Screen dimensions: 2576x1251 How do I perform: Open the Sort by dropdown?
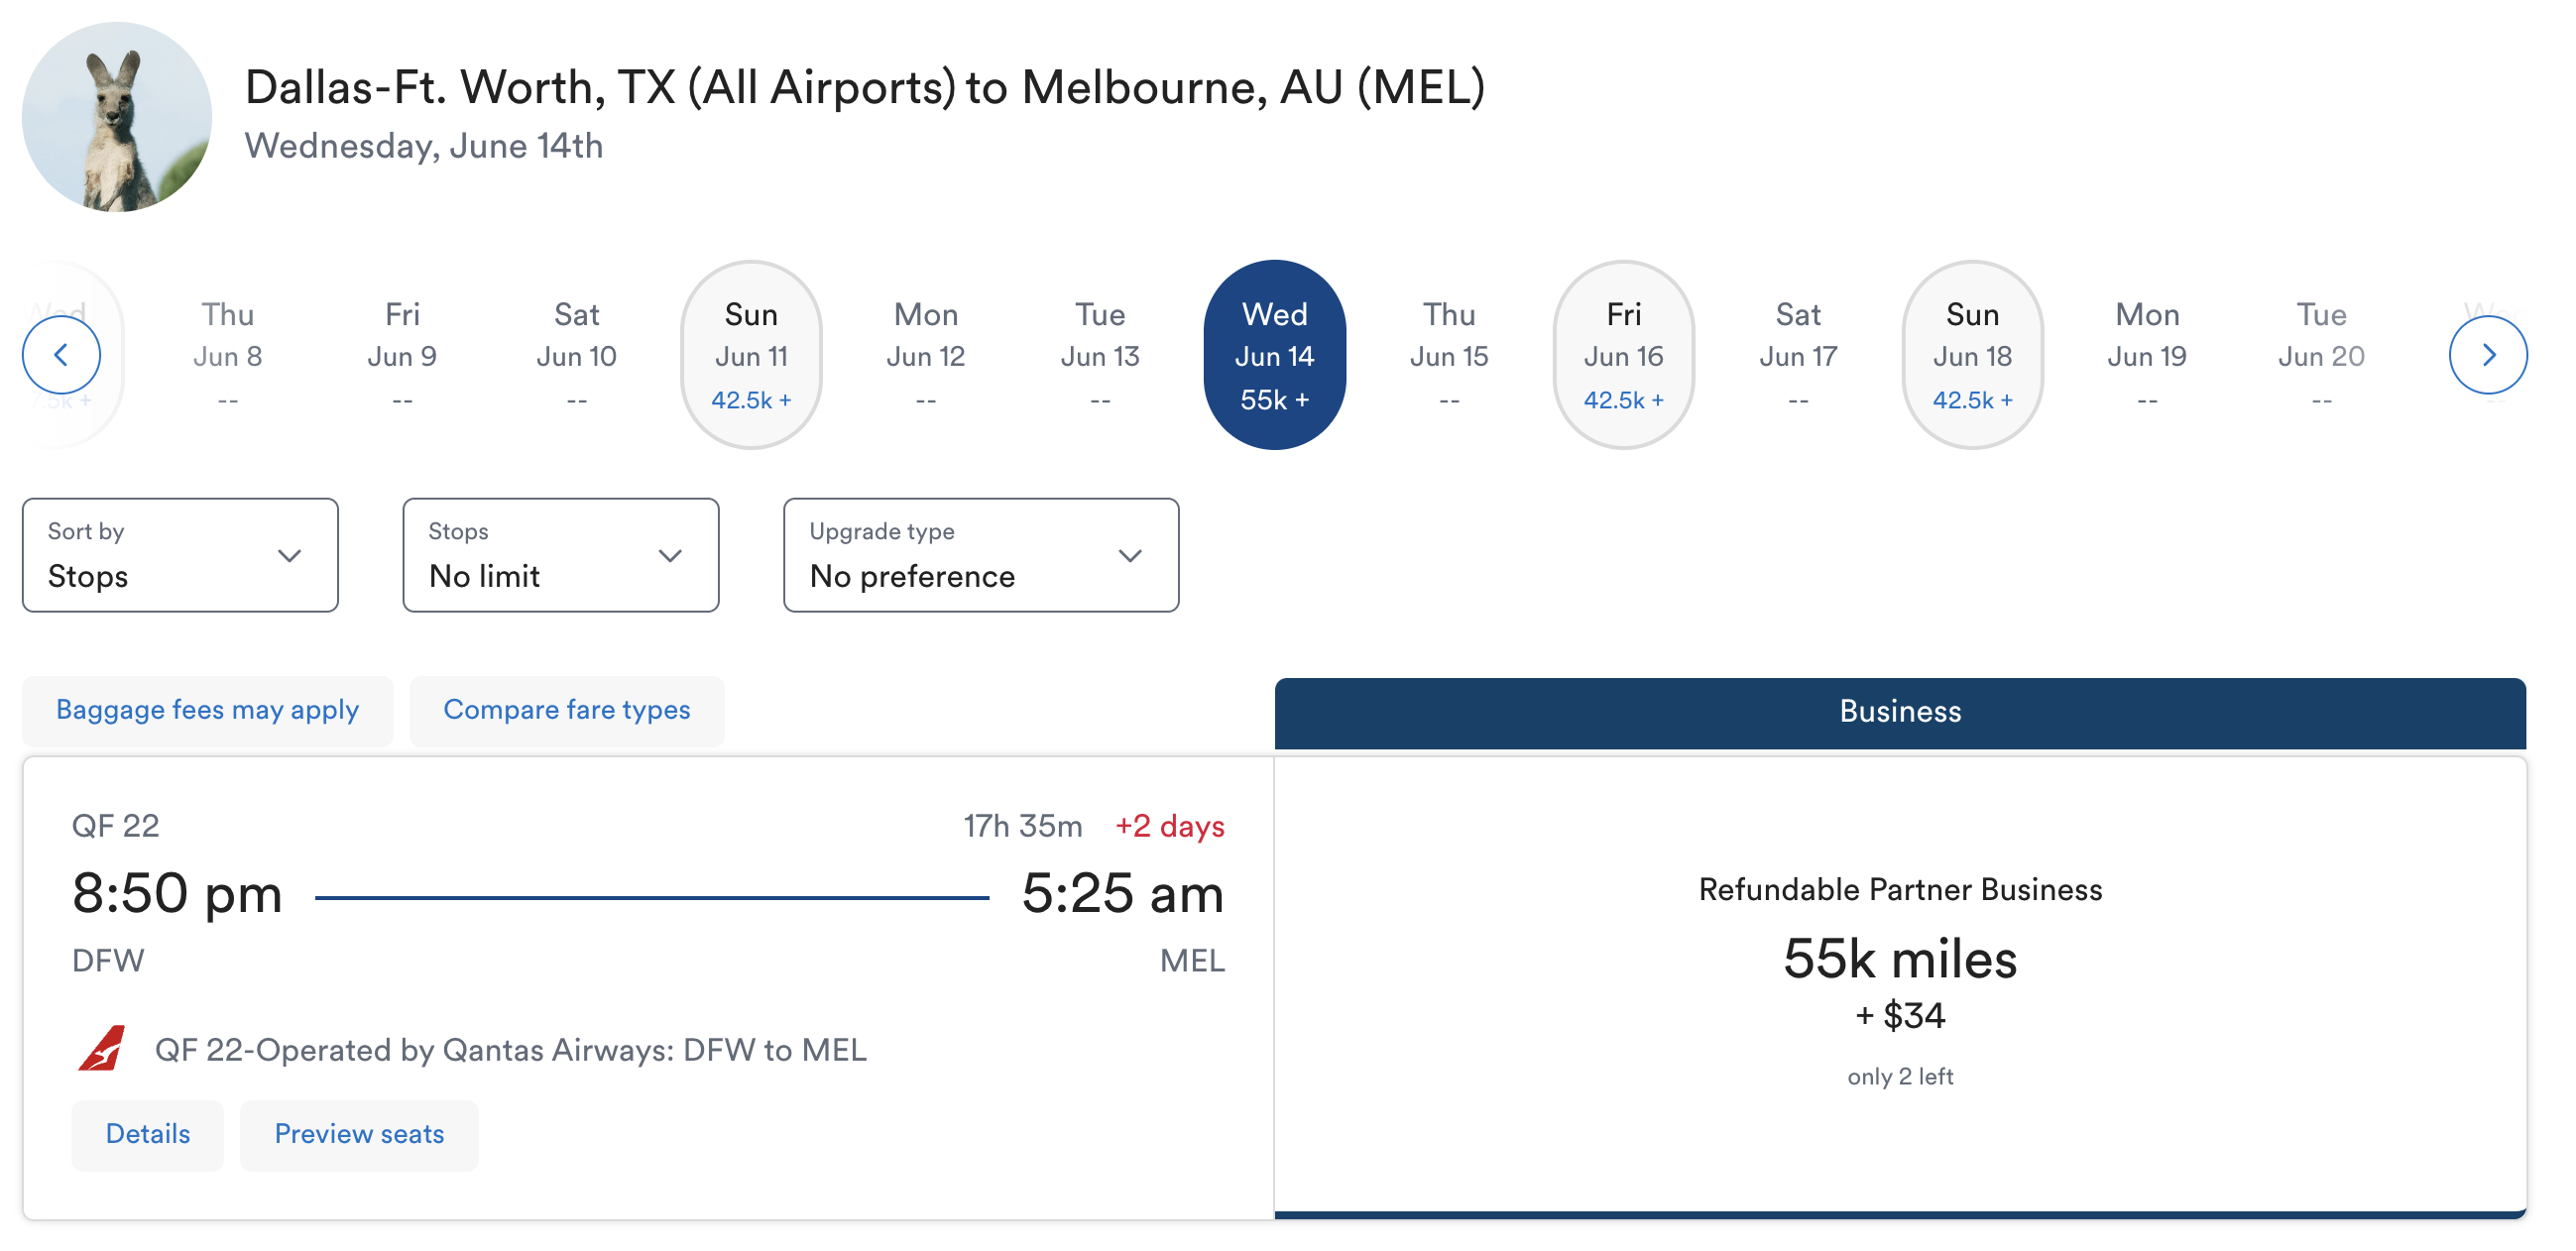tap(180, 555)
